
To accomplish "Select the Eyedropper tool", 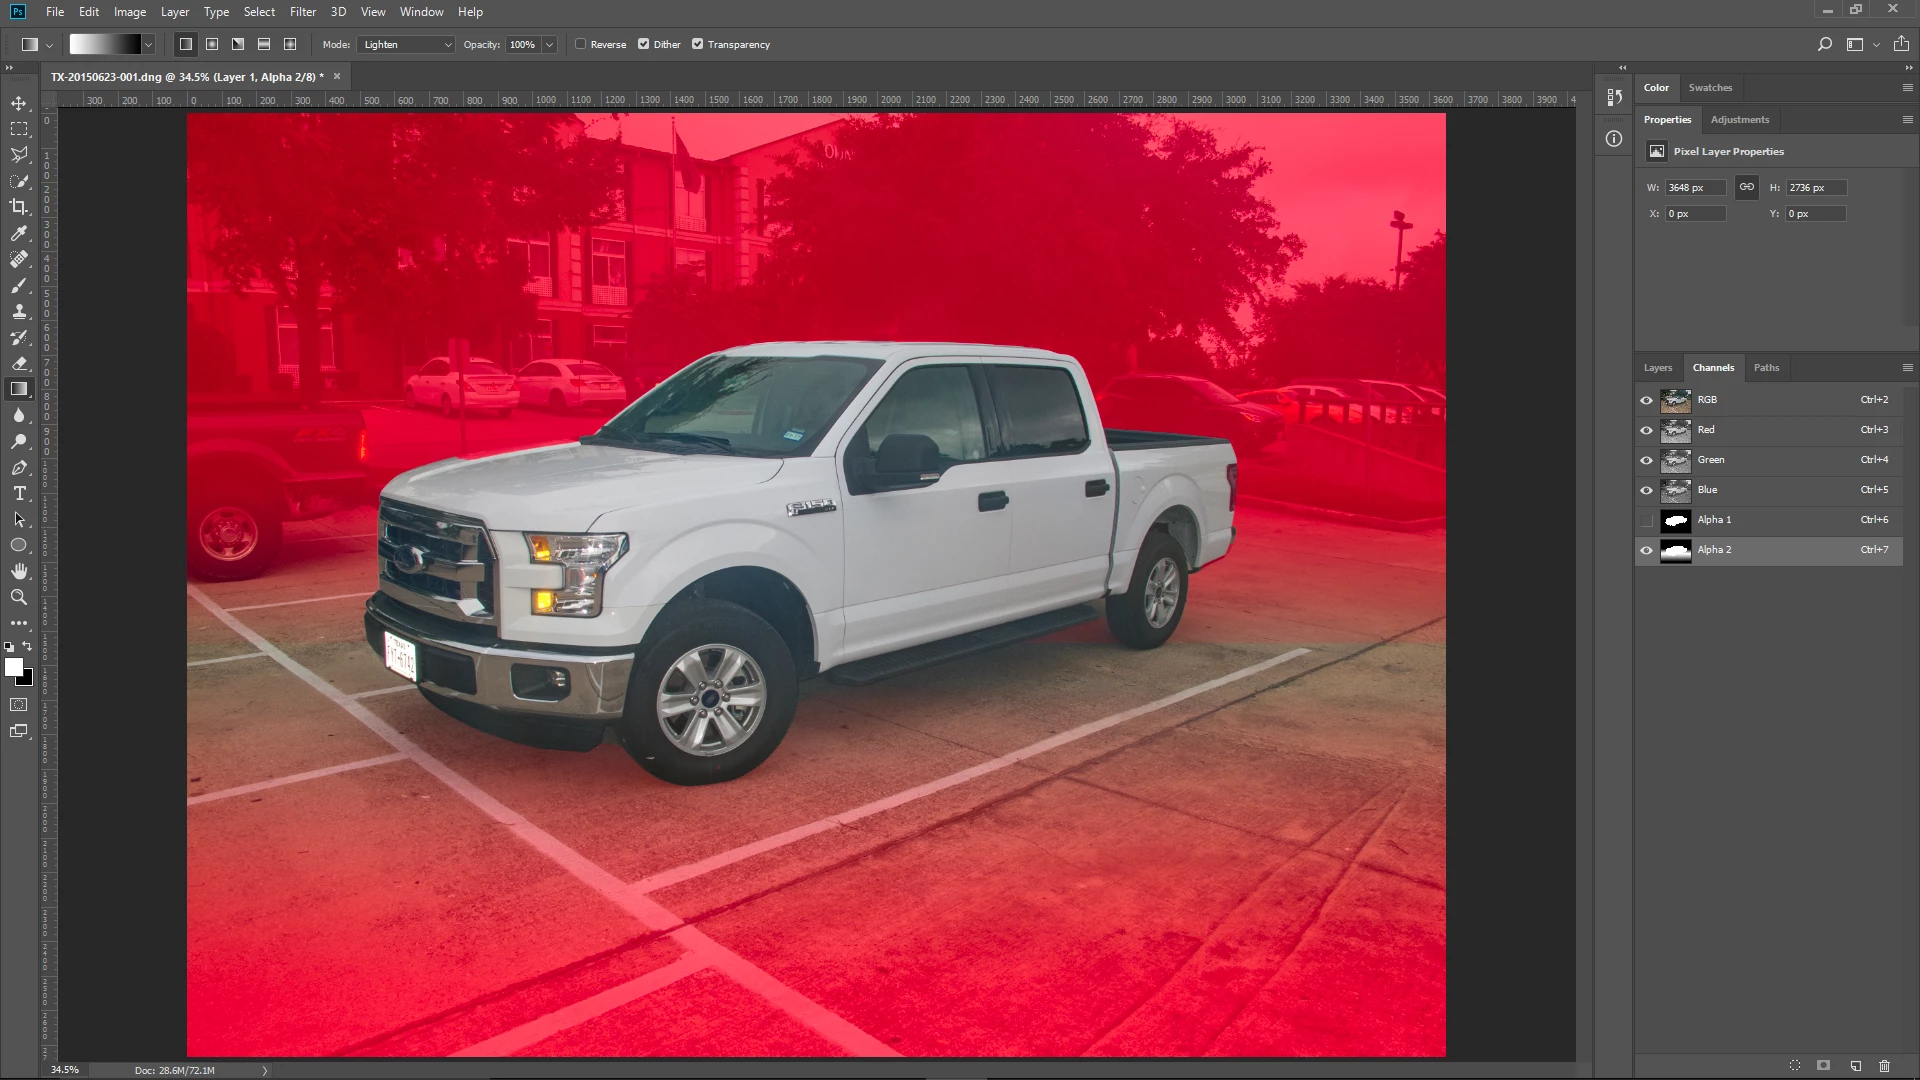I will click(19, 233).
